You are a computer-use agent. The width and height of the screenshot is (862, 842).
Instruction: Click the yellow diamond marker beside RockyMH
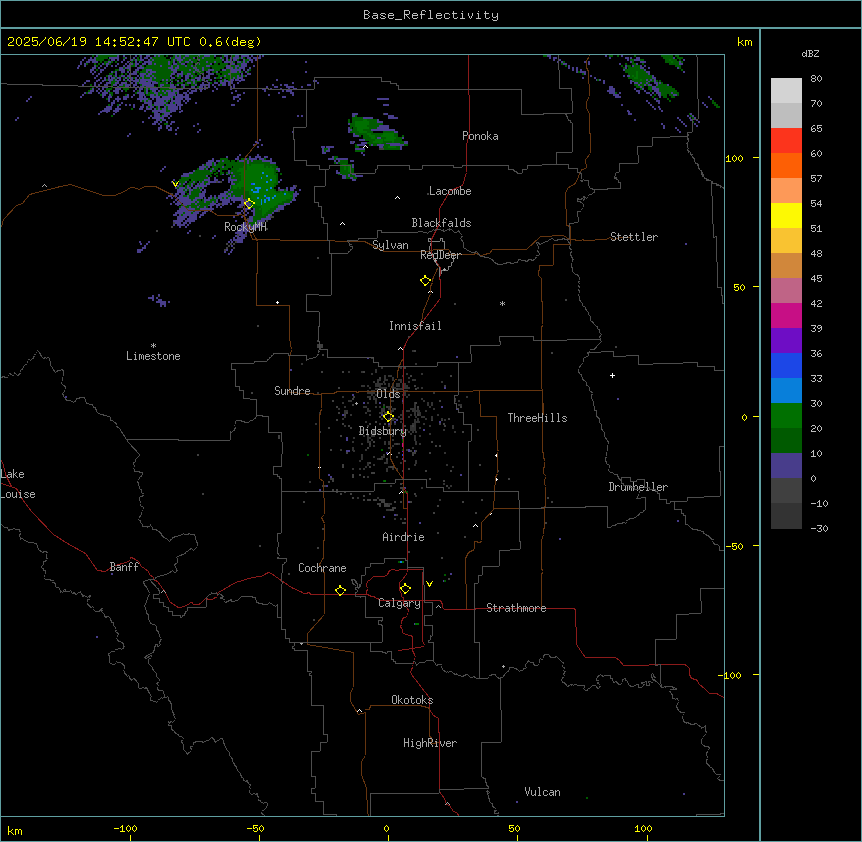pos(249,204)
